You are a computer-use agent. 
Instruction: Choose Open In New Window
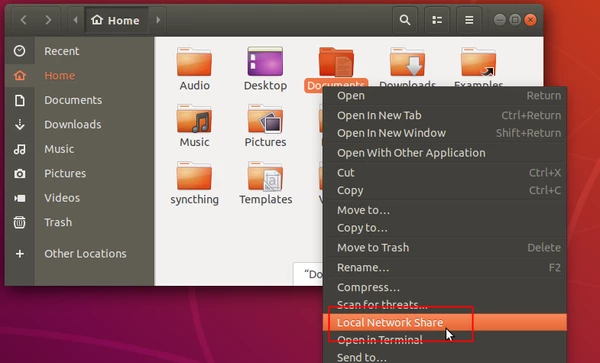coord(445,133)
